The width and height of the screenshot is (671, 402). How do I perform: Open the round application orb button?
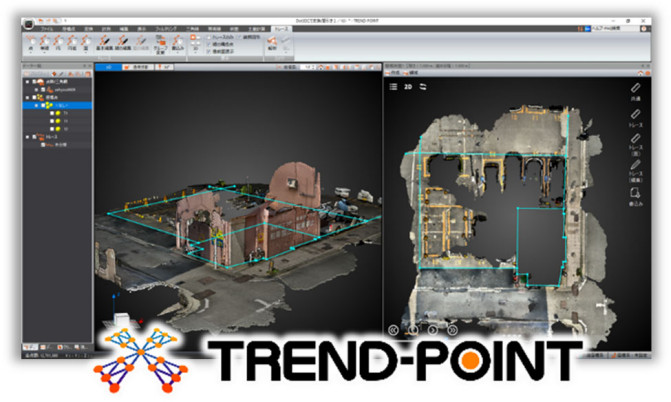pyautogui.click(x=29, y=24)
